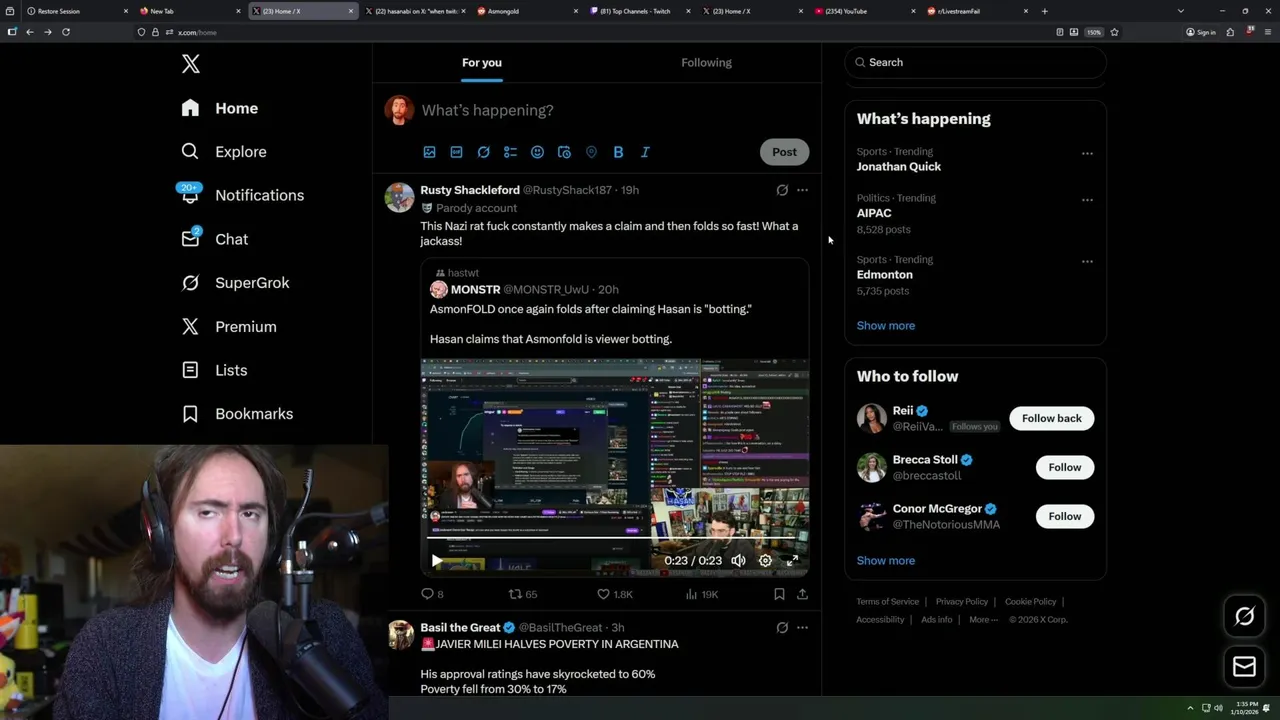Add media image to the post
Screen dimensions: 1280x720
point(429,152)
